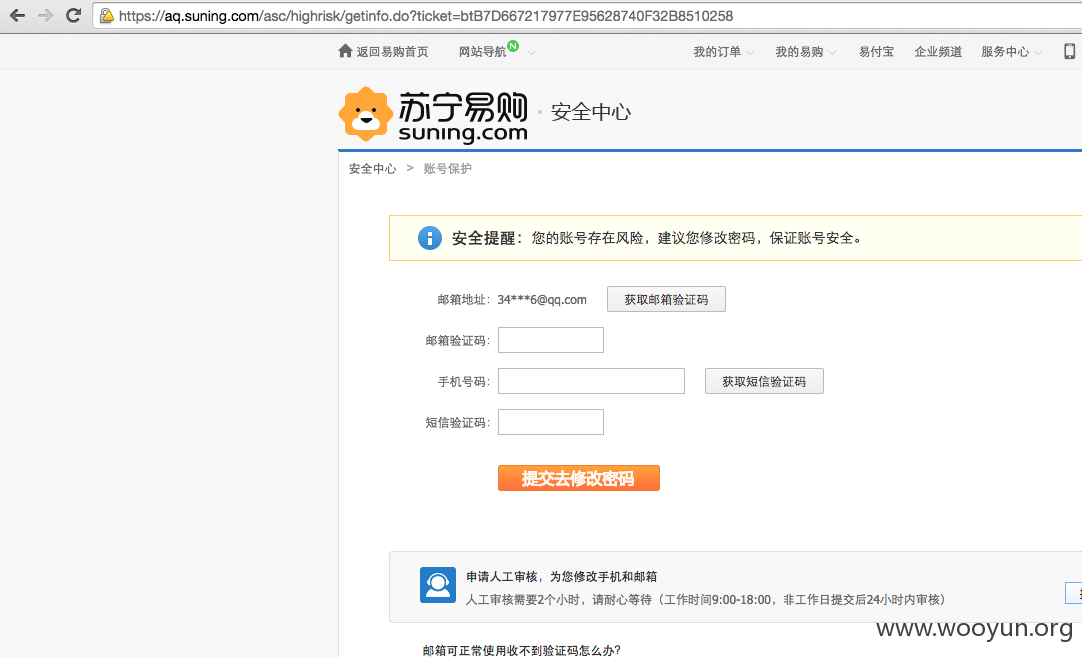Click the home icon beside 返回易购首页

[345, 50]
